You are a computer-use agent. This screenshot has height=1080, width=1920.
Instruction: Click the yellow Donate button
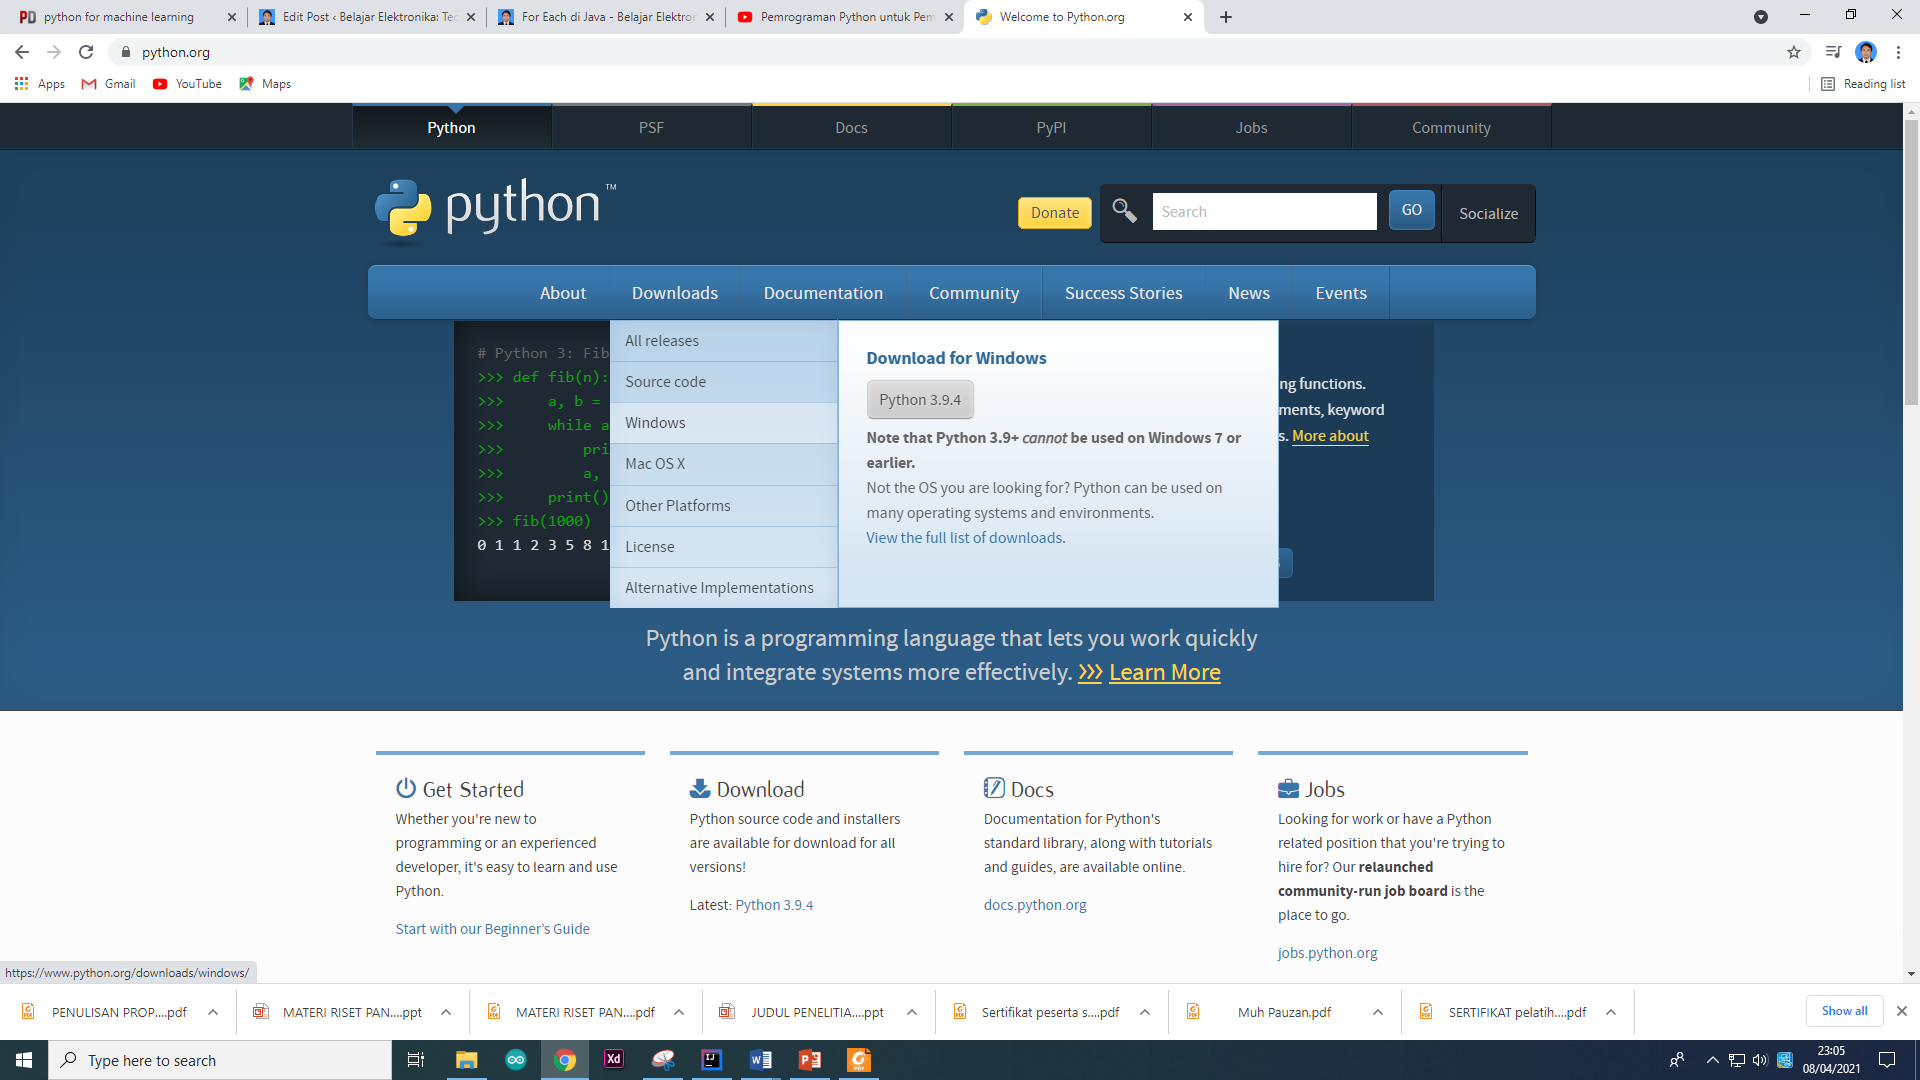point(1055,213)
